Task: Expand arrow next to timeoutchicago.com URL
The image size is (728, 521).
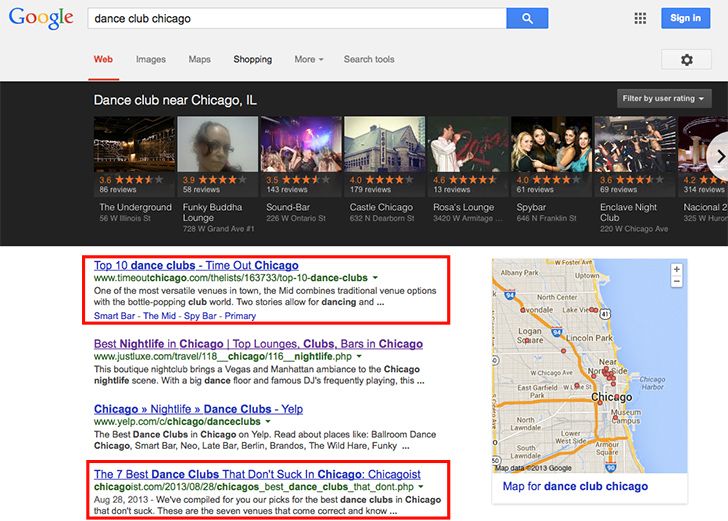Action: coord(375,278)
